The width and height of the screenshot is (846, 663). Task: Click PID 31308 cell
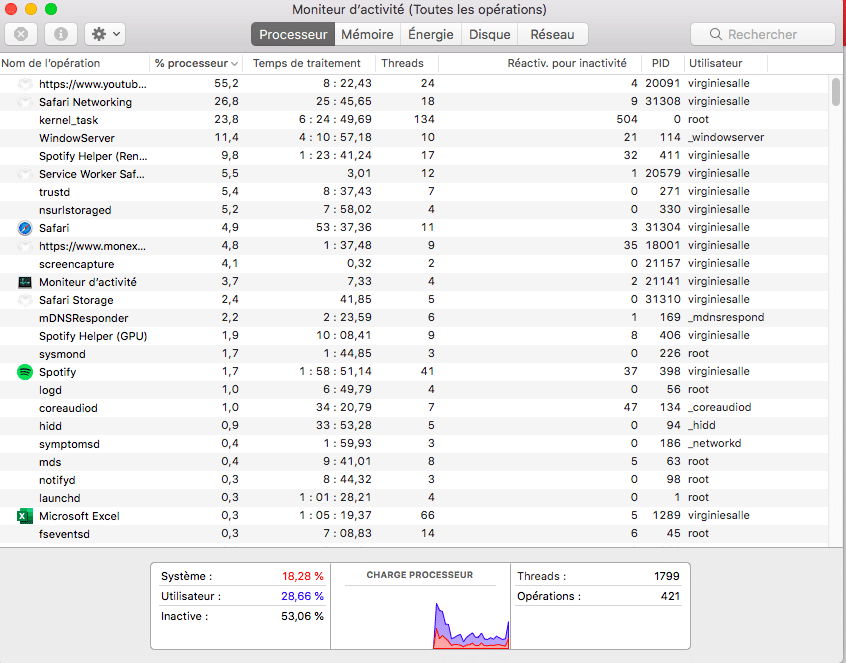[663, 101]
